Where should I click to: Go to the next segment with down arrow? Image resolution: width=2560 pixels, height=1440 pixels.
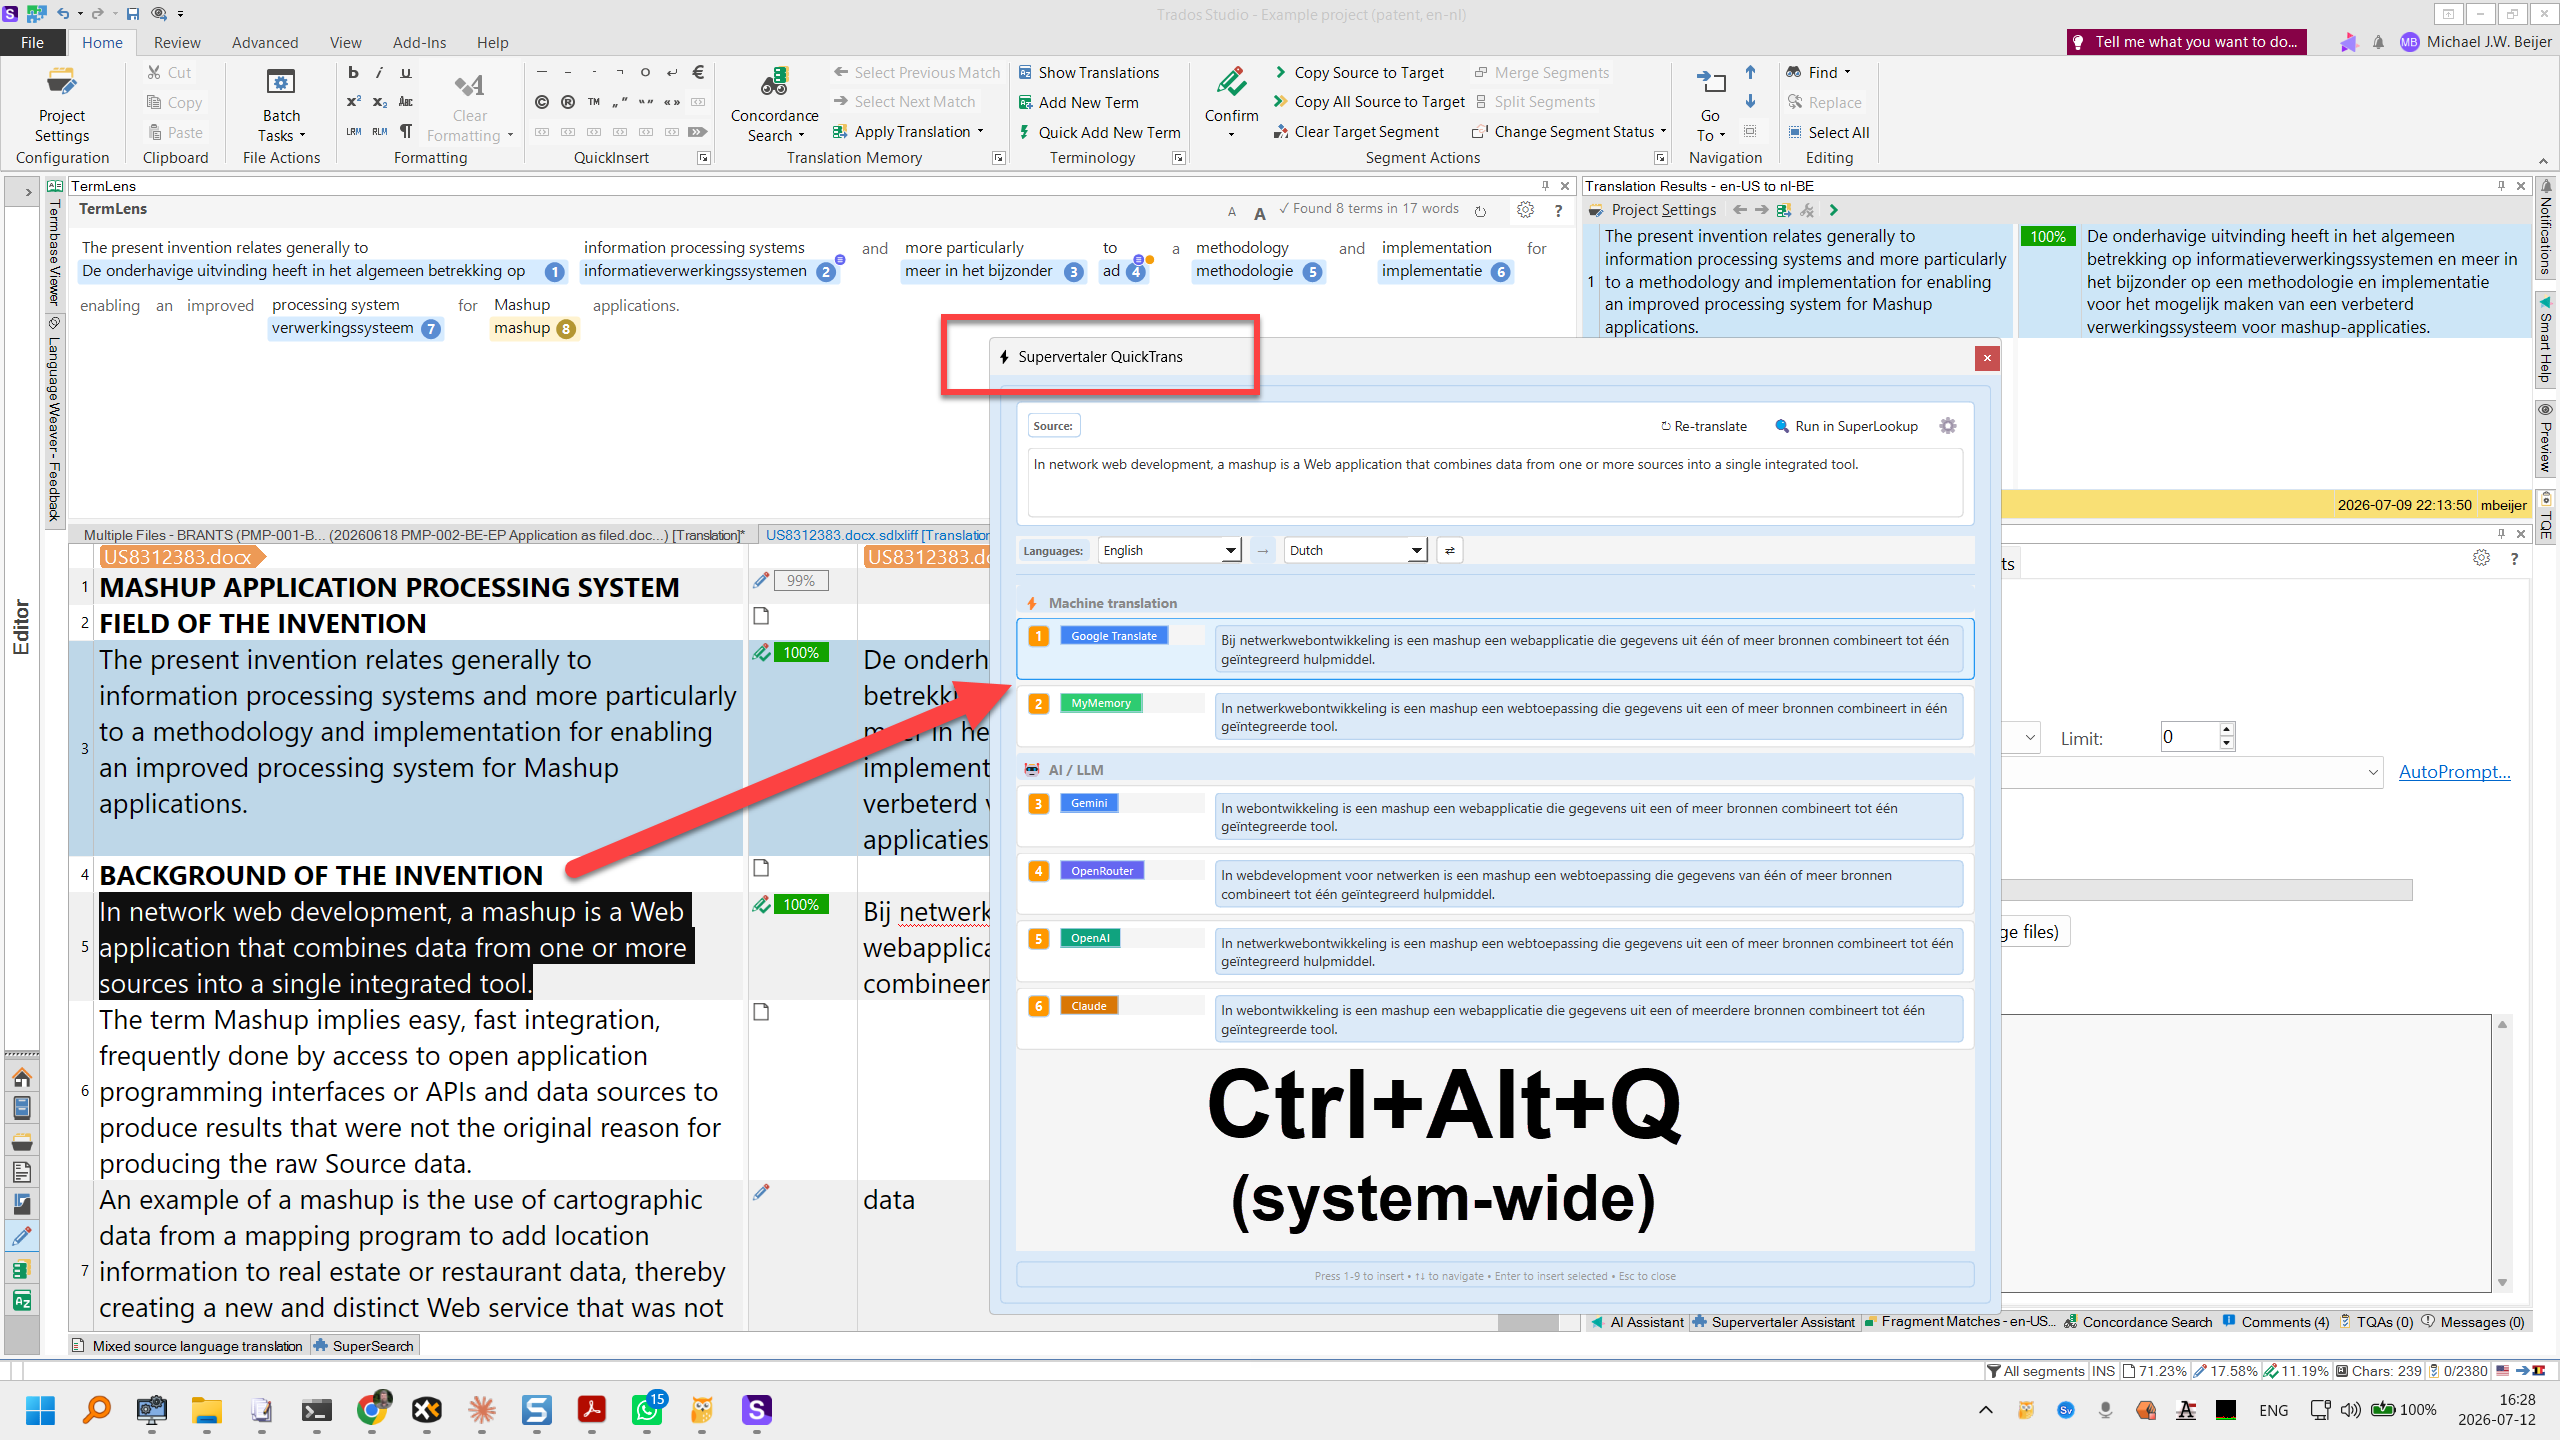coord(1750,102)
